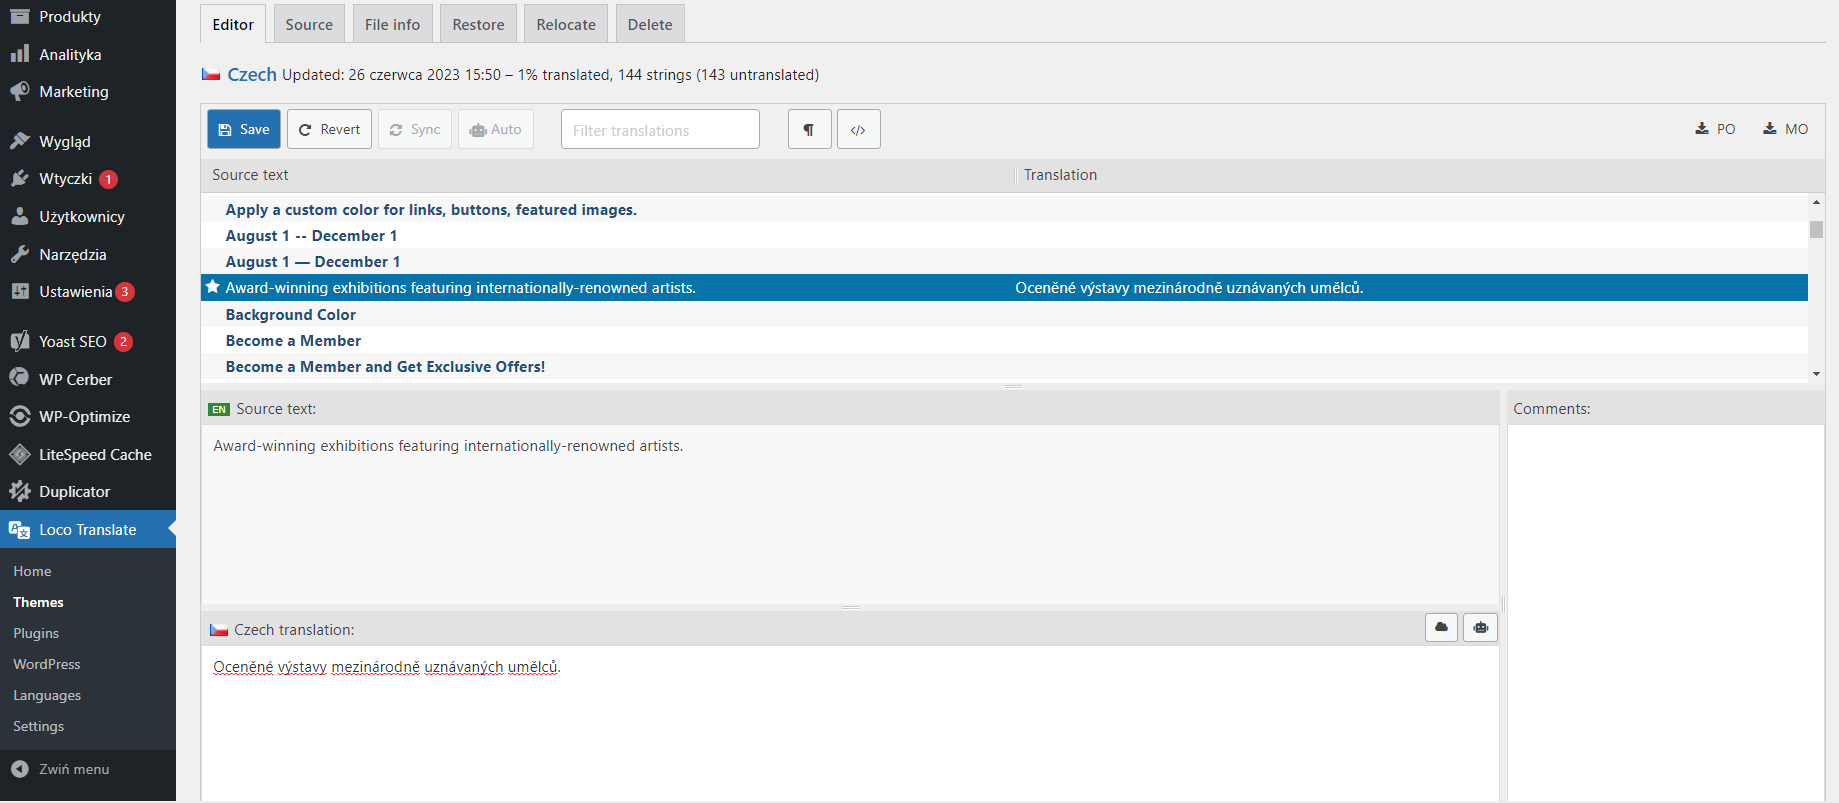Select 'Become a Member and Get Exclusive Offers!'
Viewport: 1839px width, 803px height.
click(x=1004, y=366)
